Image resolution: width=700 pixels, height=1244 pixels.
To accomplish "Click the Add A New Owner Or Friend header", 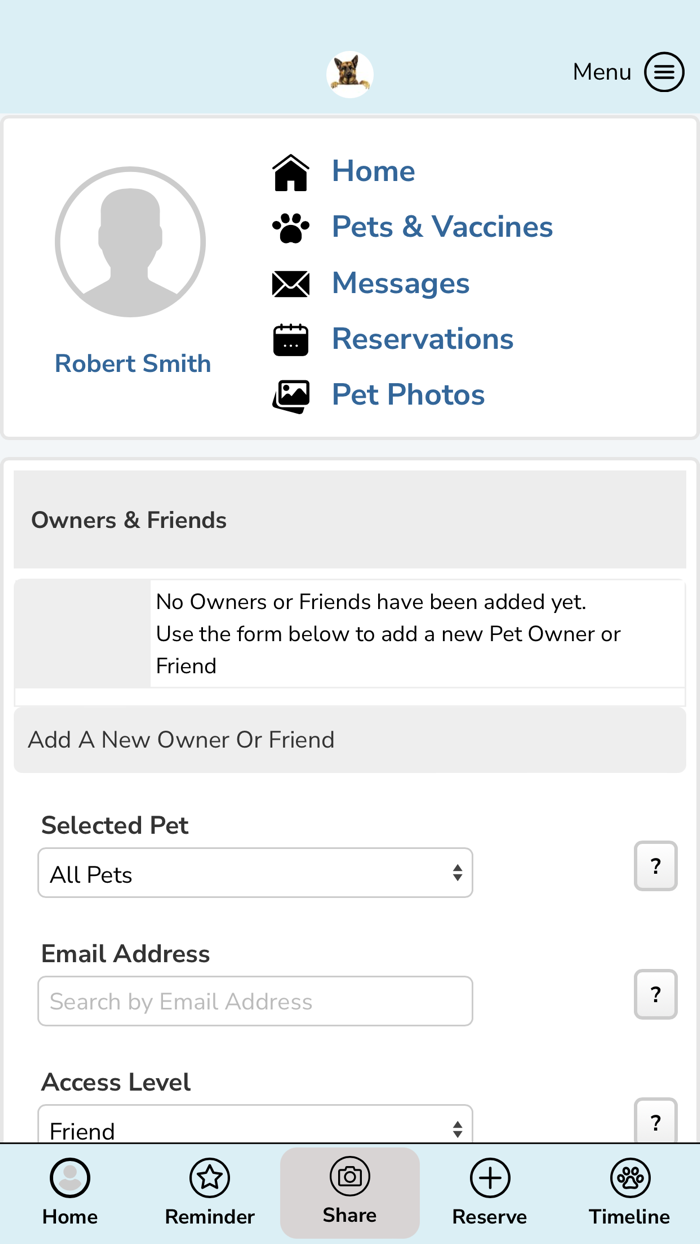I will 182,740.
